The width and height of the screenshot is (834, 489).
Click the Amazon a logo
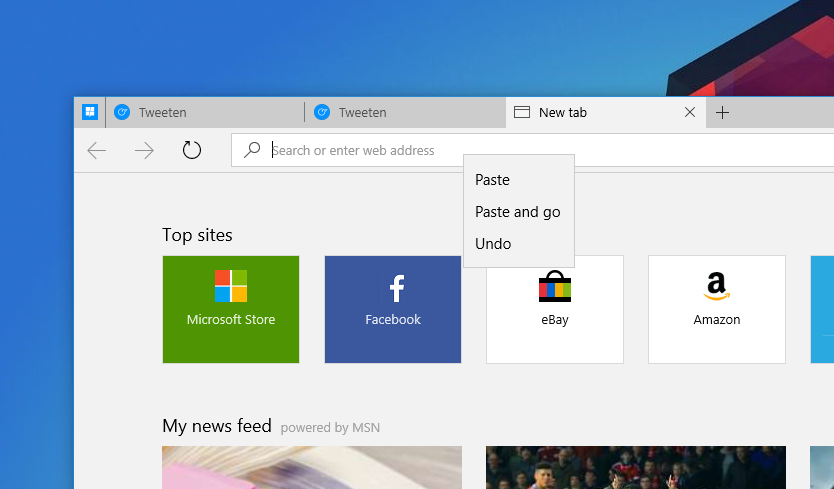[x=717, y=286]
